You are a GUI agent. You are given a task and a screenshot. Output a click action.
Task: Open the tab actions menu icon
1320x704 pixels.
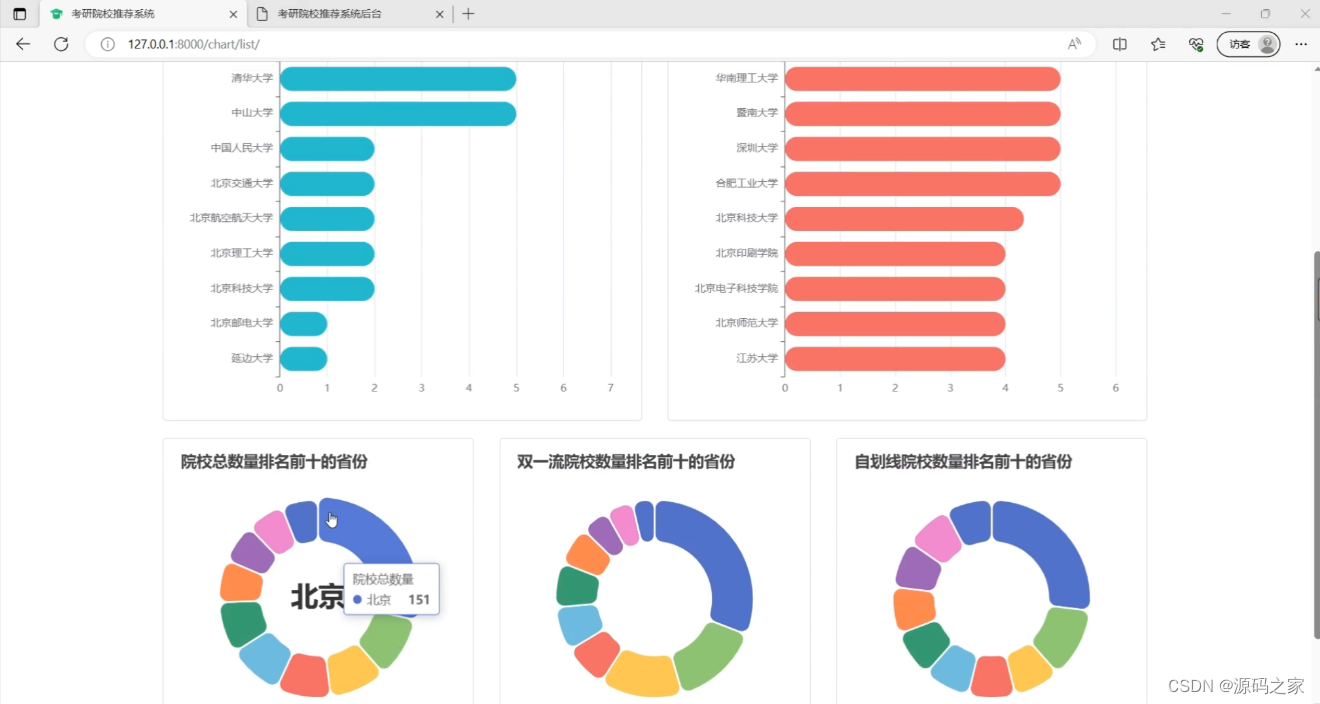(x=20, y=14)
